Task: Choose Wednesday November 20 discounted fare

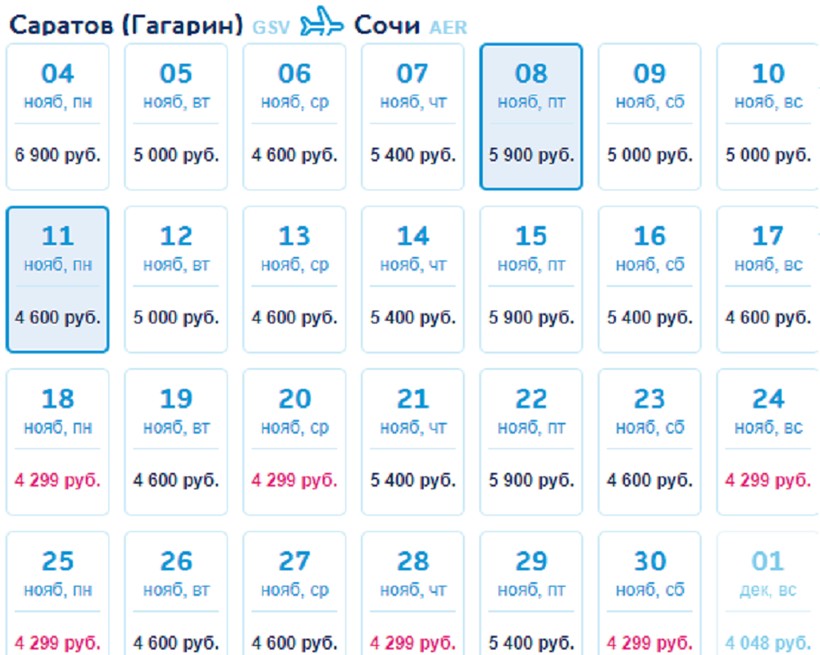Action: pos(294,442)
